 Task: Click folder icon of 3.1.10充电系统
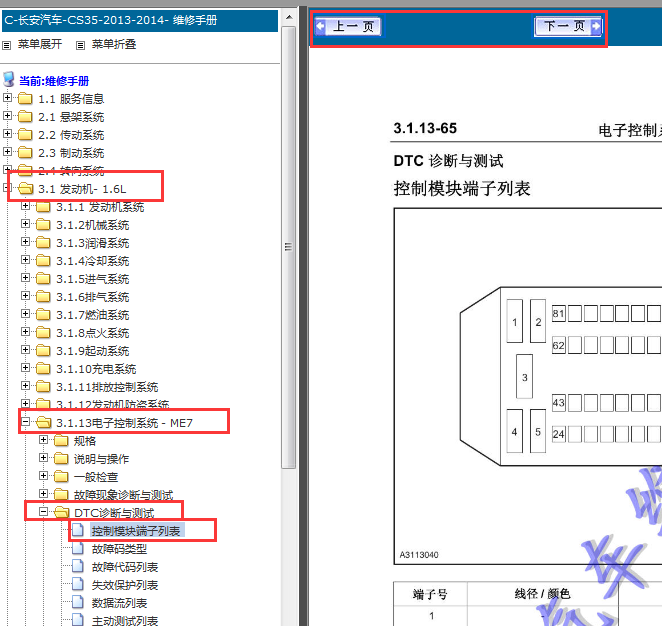click(x=43, y=369)
